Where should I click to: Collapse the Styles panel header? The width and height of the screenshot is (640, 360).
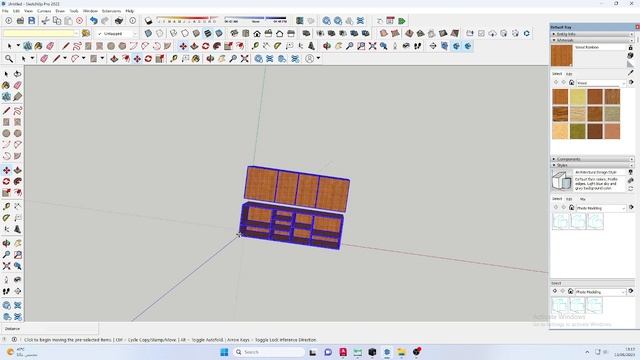click(592, 165)
